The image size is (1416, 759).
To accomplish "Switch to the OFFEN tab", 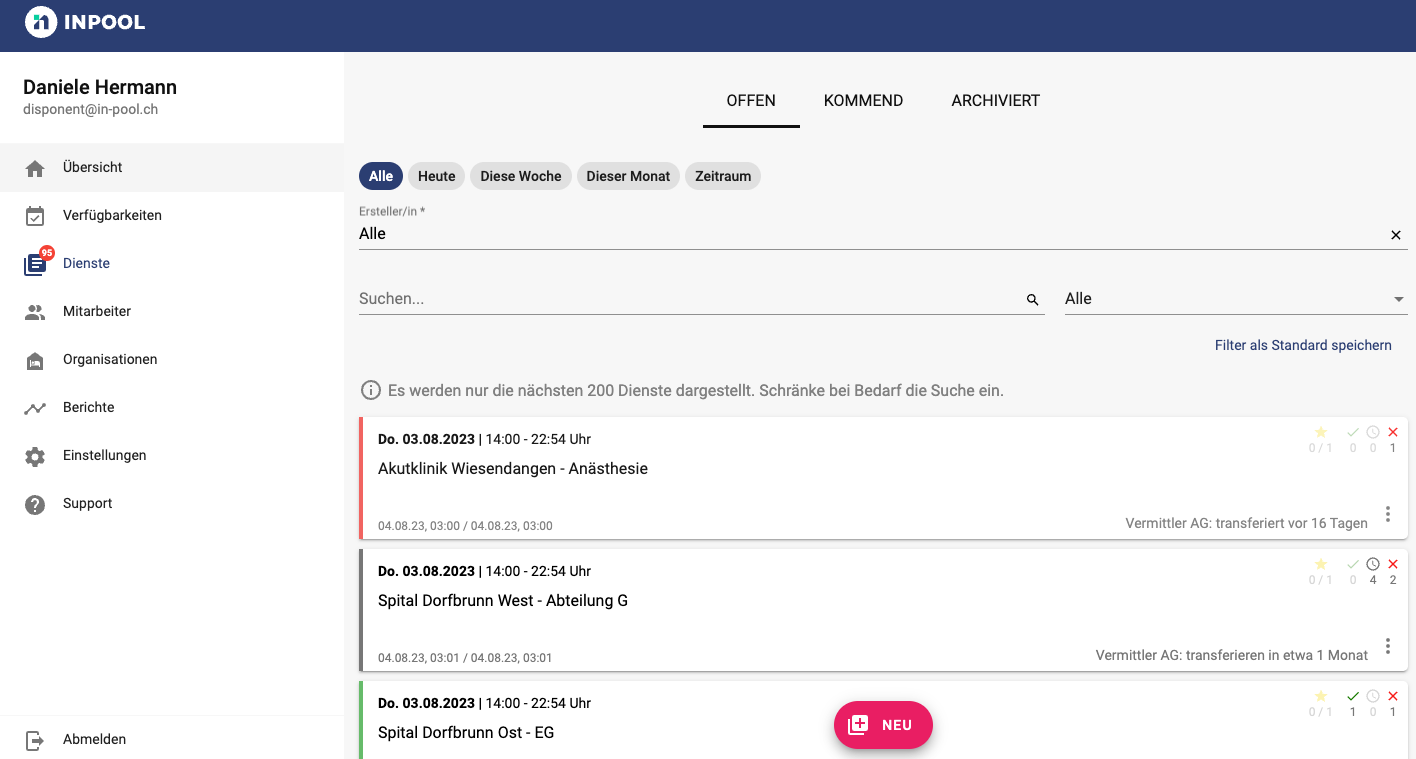I will click(751, 101).
